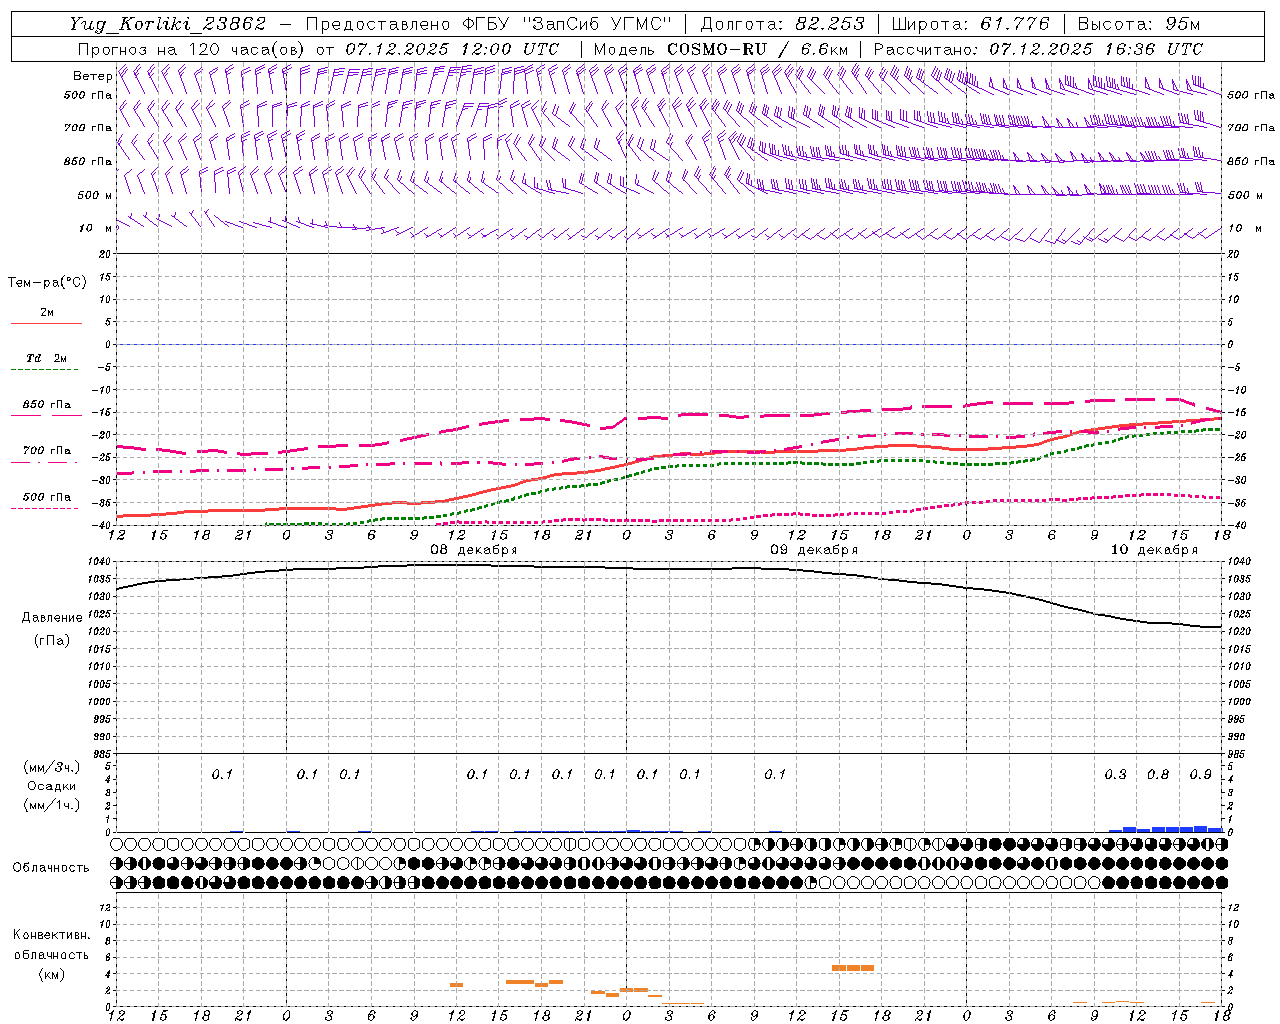Click the Тем-ра(°C) temperature panel label

coord(47,283)
